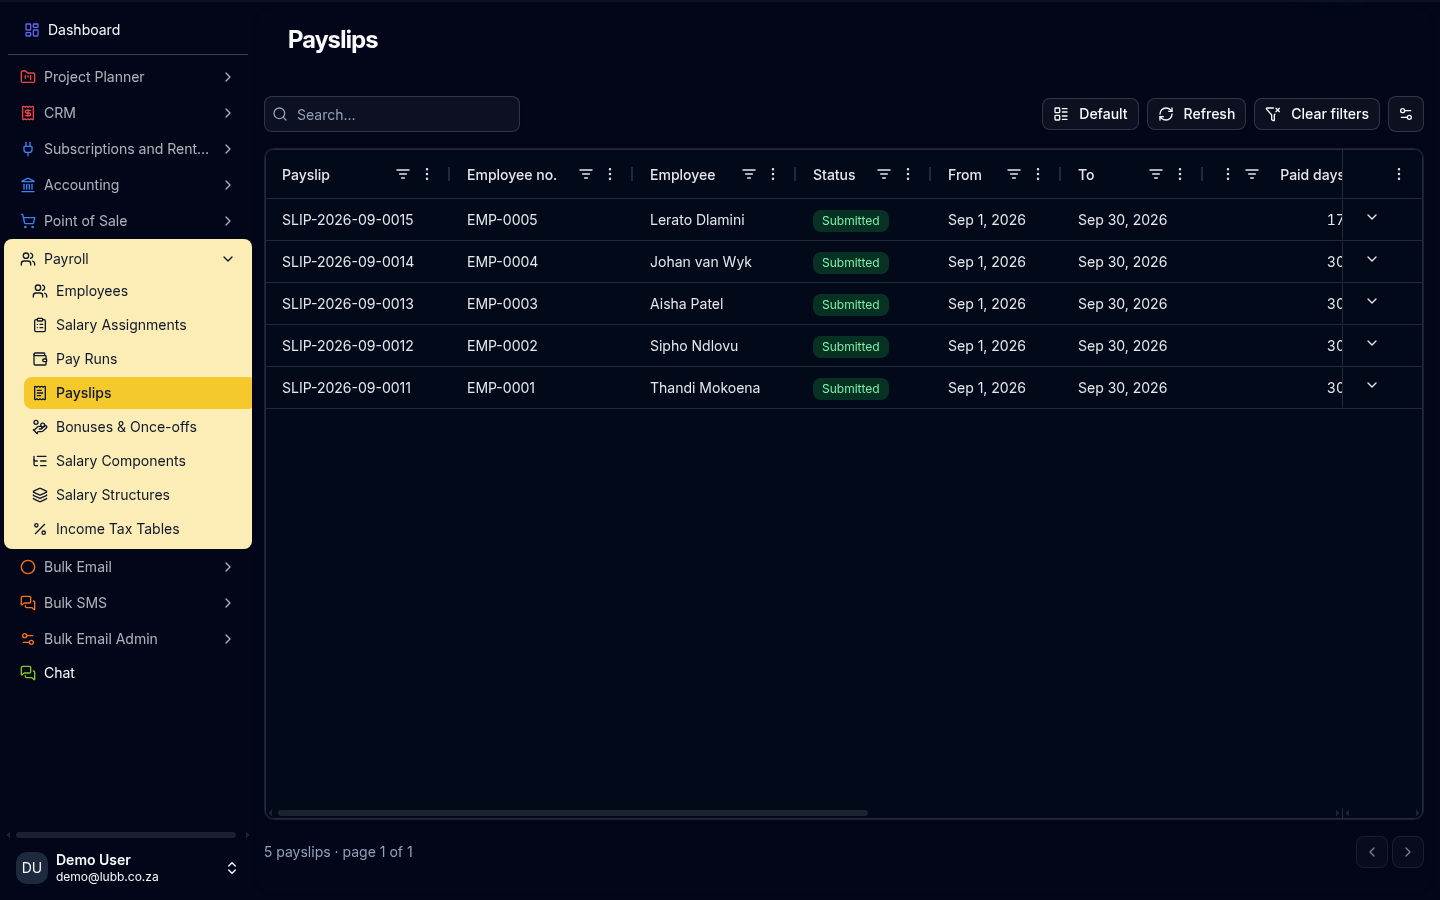Open Paid days column menu dots
The height and width of the screenshot is (900, 1440).
1228,174
